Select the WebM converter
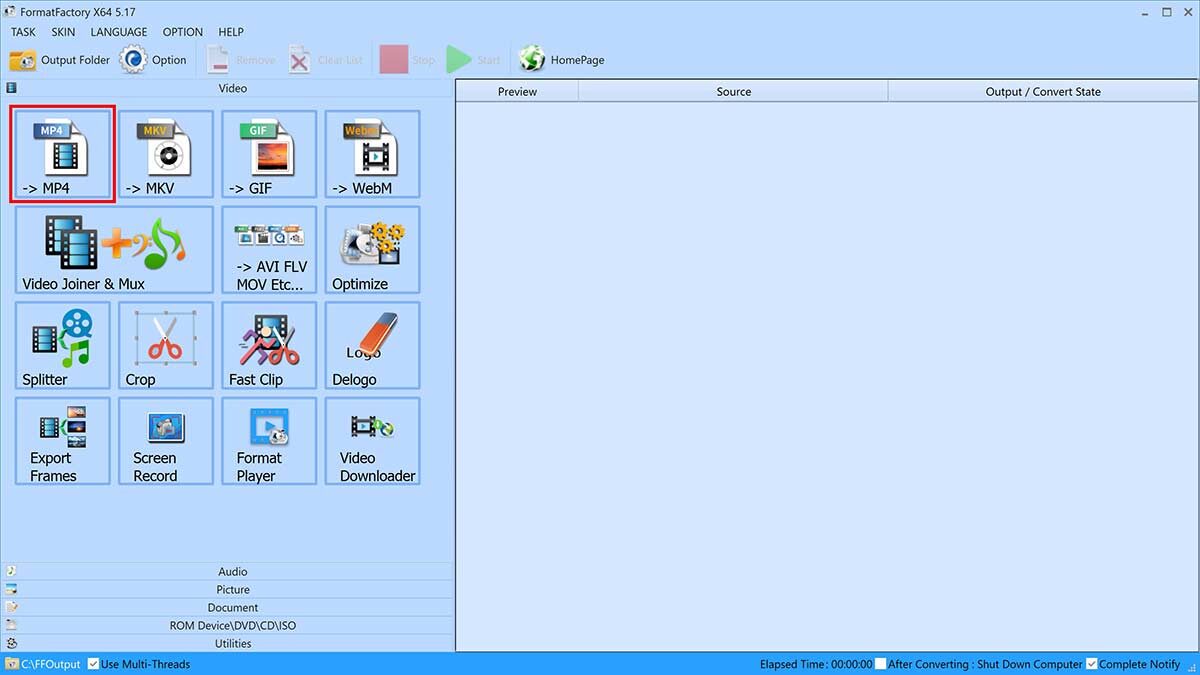 pyautogui.click(x=372, y=153)
